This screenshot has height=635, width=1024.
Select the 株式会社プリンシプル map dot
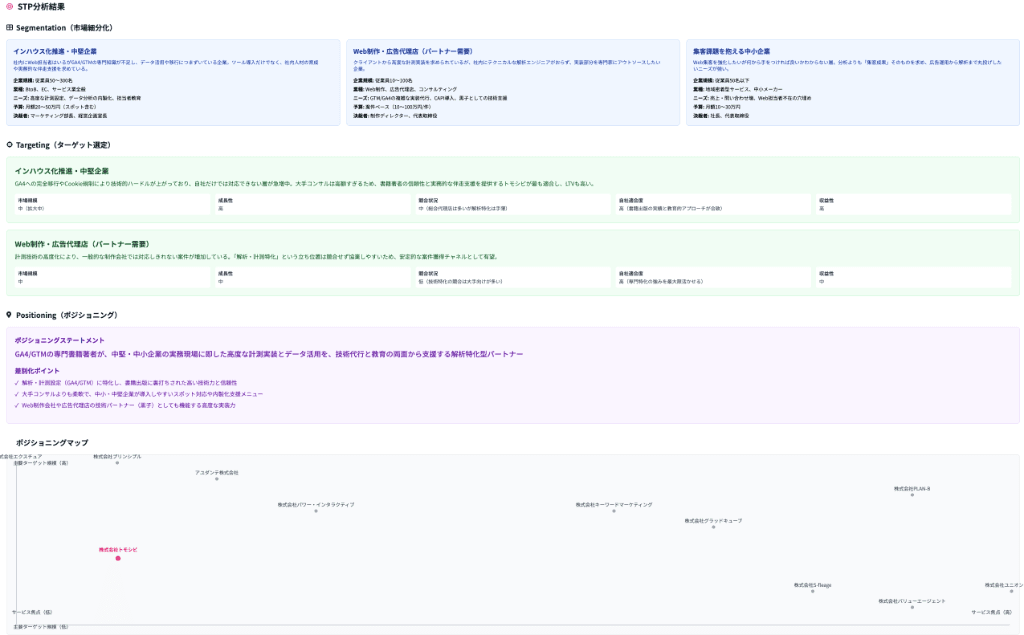pyautogui.click(x=117, y=463)
